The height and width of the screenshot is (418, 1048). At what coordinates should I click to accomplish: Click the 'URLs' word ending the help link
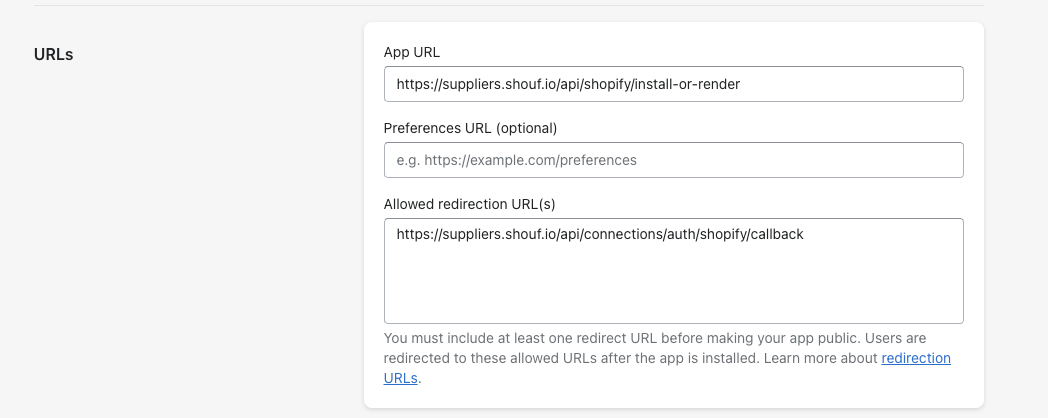pyautogui.click(x=400, y=378)
